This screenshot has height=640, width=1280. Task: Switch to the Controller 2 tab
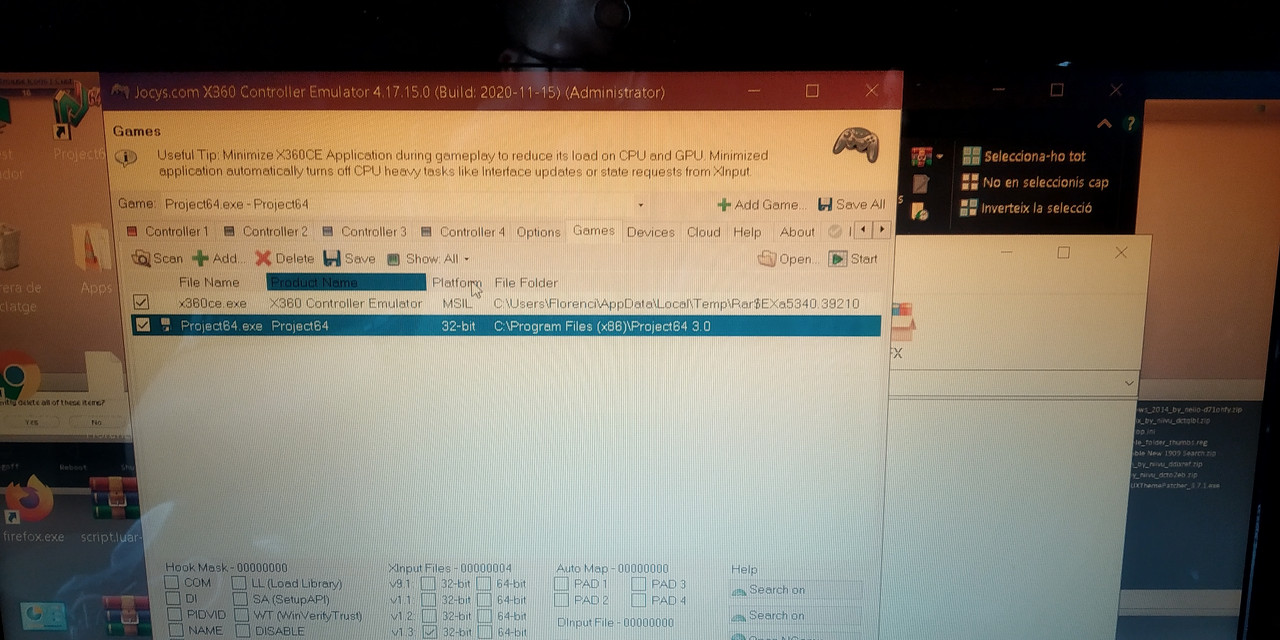(x=266, y=231)
